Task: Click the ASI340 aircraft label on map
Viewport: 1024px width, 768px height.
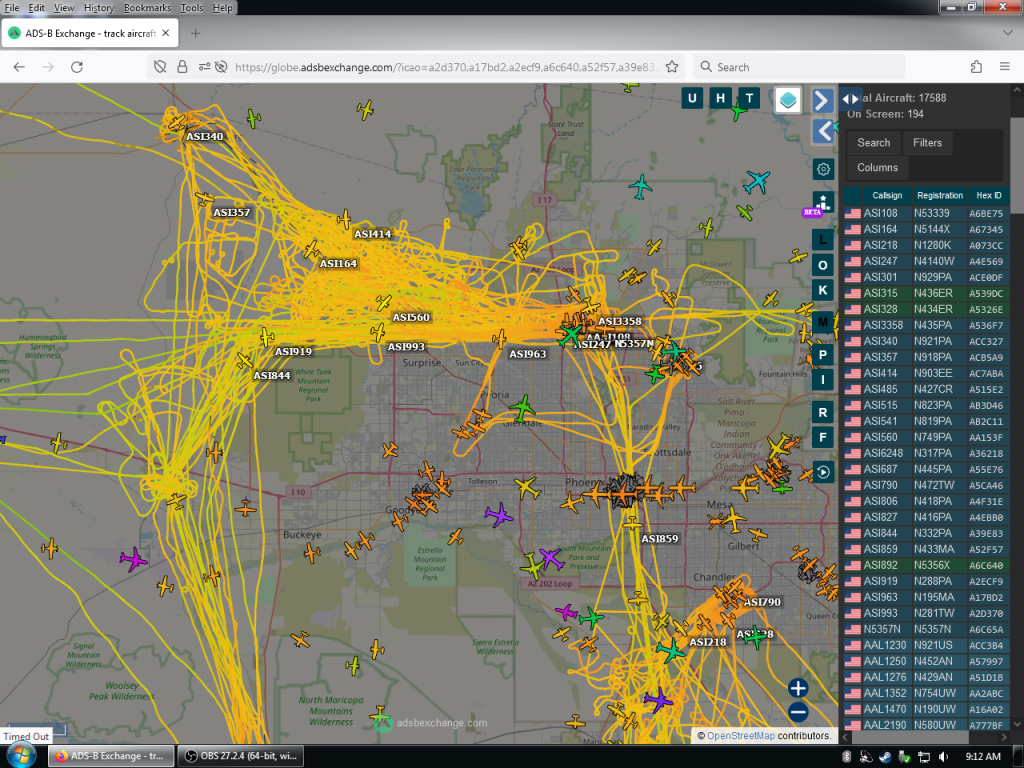Action: pyautogui.click(x=204, y=136)
